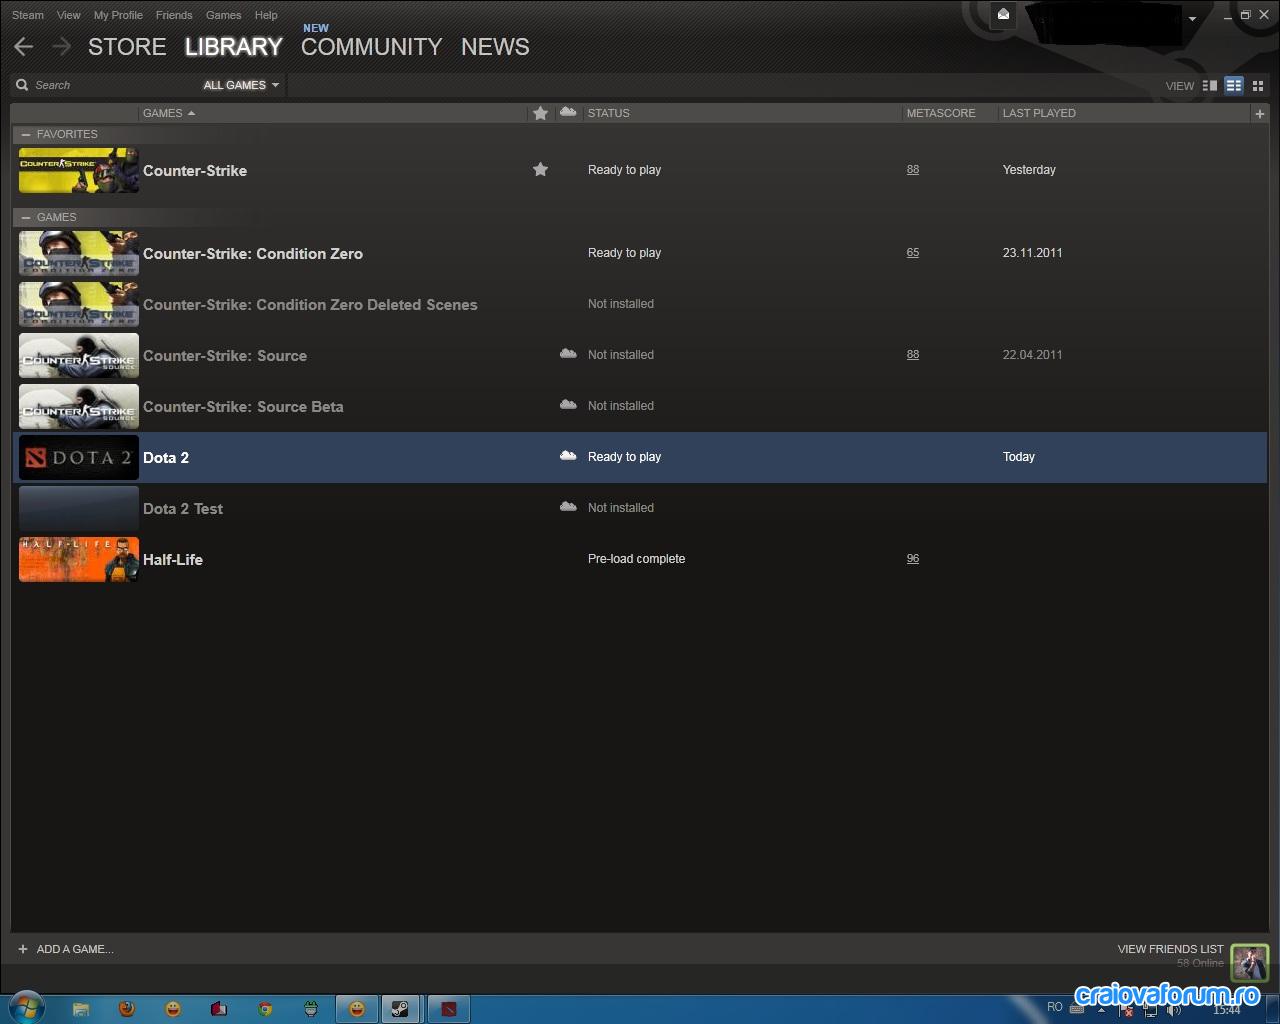Switch to detail view icon

tap(1210, 85)
